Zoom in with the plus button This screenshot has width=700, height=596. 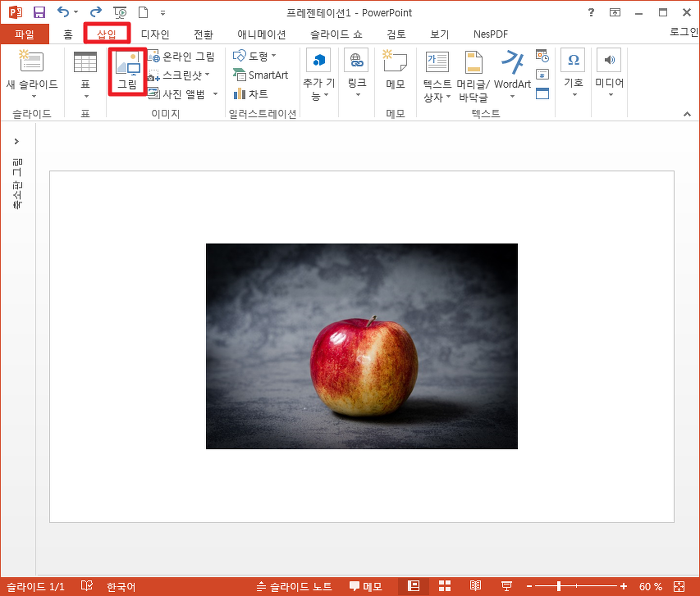(624, 586)
